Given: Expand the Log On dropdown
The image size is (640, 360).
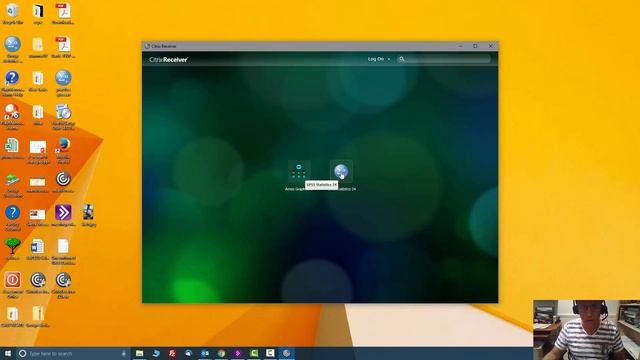Looking at the screenshot, I should click(378, 59).
